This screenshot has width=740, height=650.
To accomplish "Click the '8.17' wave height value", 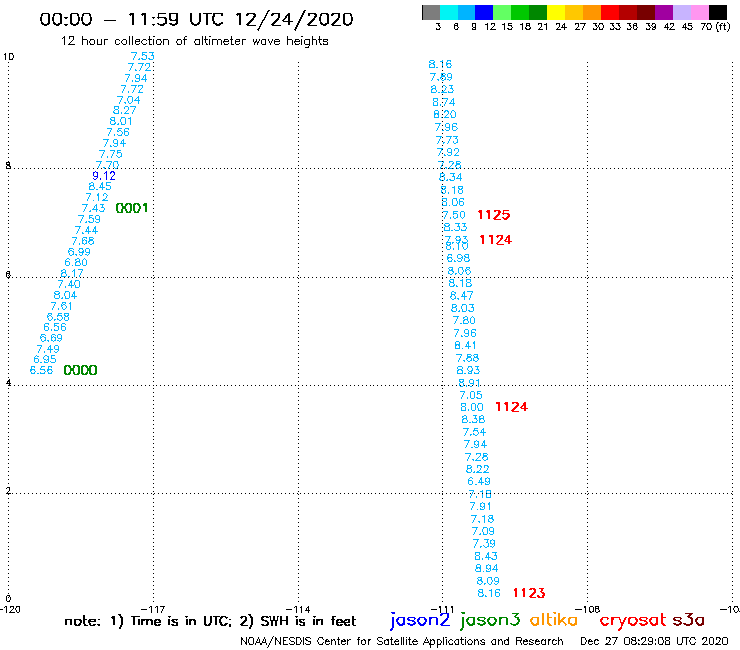I will tap(72, 273).
